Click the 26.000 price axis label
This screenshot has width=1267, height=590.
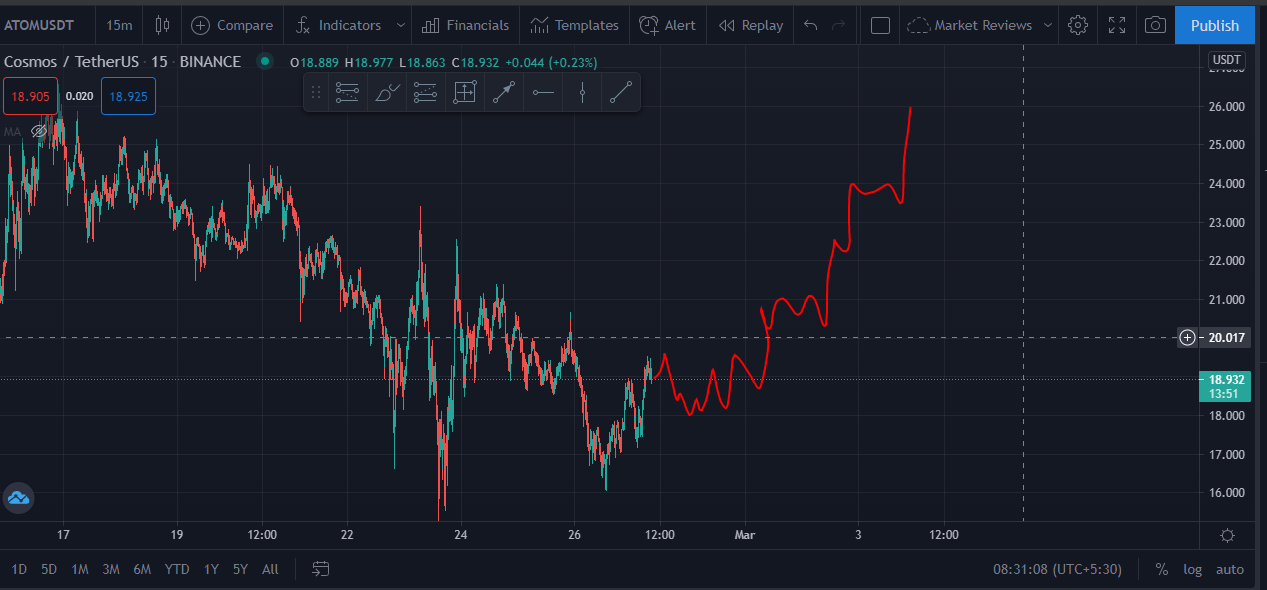[1226, 106]
